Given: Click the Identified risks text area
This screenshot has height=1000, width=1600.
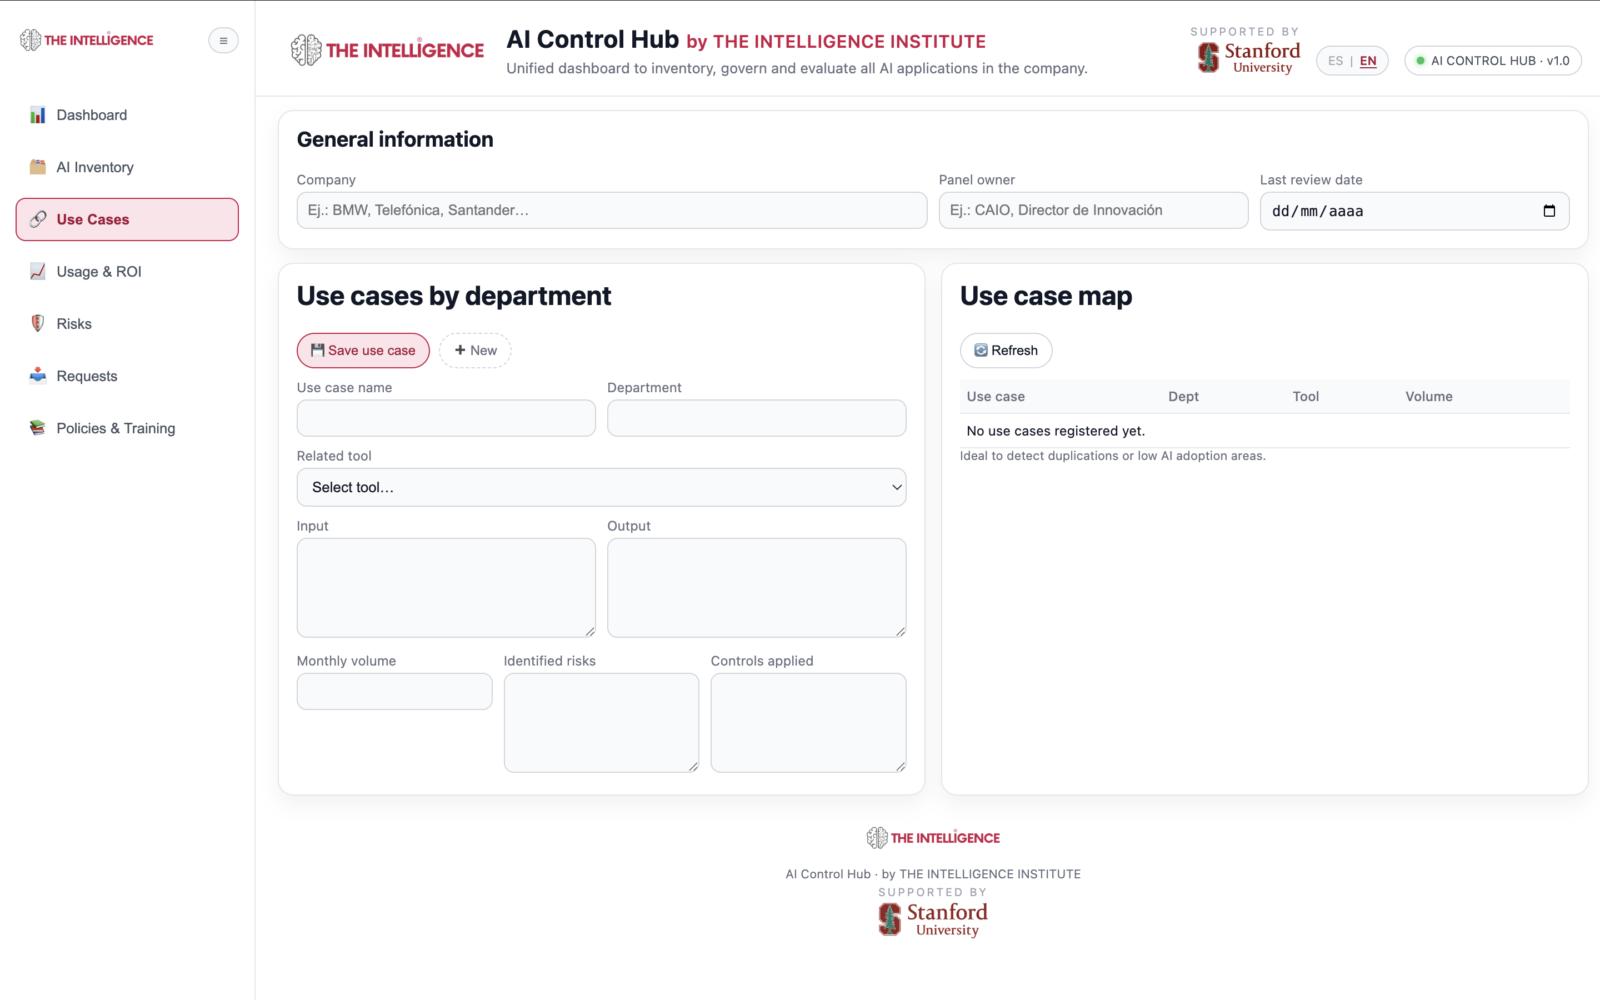Looking at the screenshot, I should tap(601, 722).
